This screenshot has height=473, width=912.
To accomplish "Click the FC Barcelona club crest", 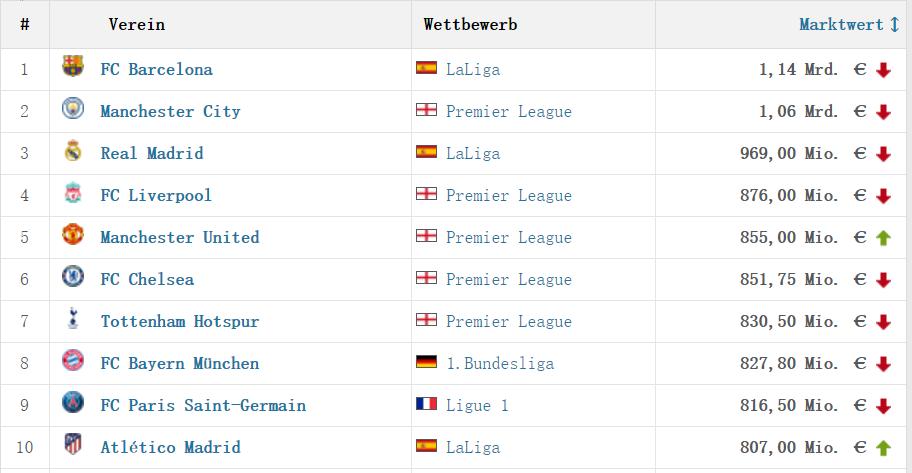I will pyautogui.click(x=73, y=68).
